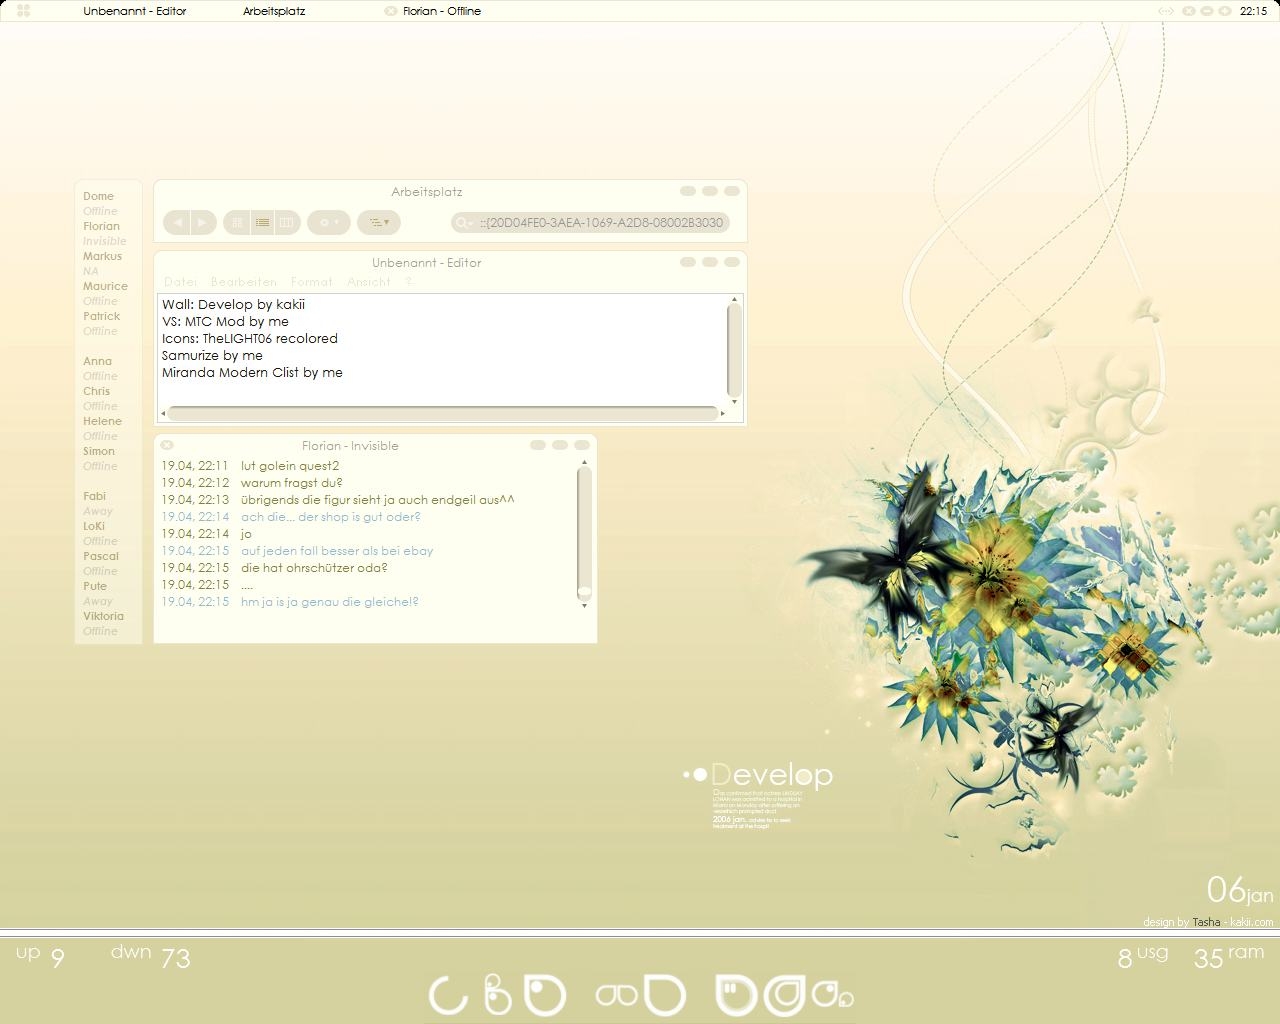Click message 'hm ja is ja genau die gleiche!?'
This screenshot has width=1280, height=1024.
pos(330,602)
